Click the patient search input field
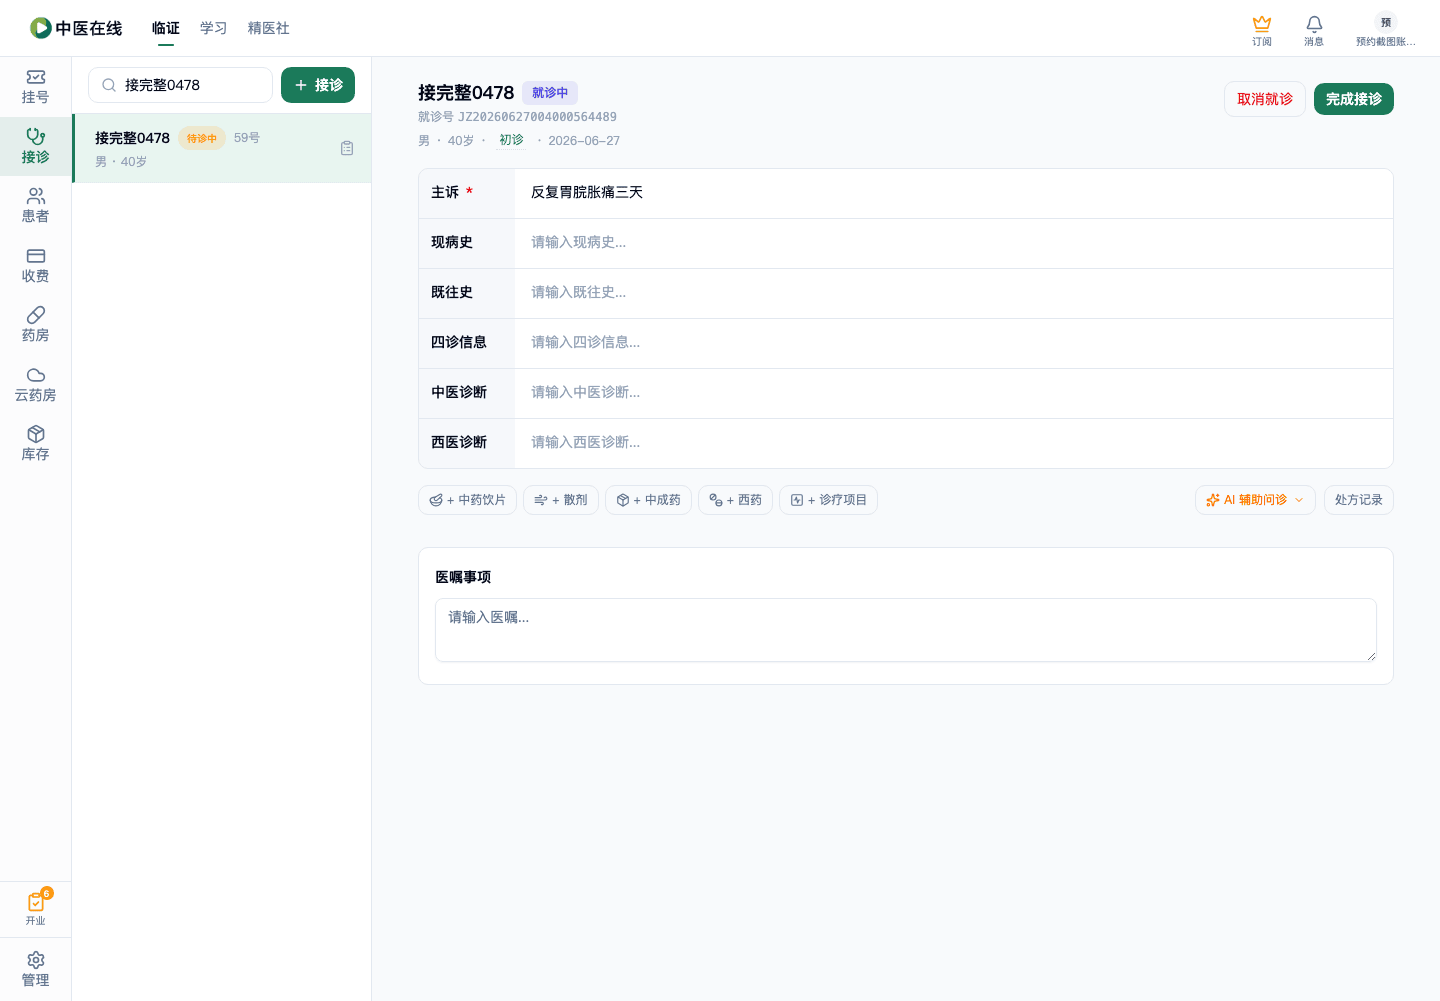Screen dimensions: 1440x1001 click(180, 85)
